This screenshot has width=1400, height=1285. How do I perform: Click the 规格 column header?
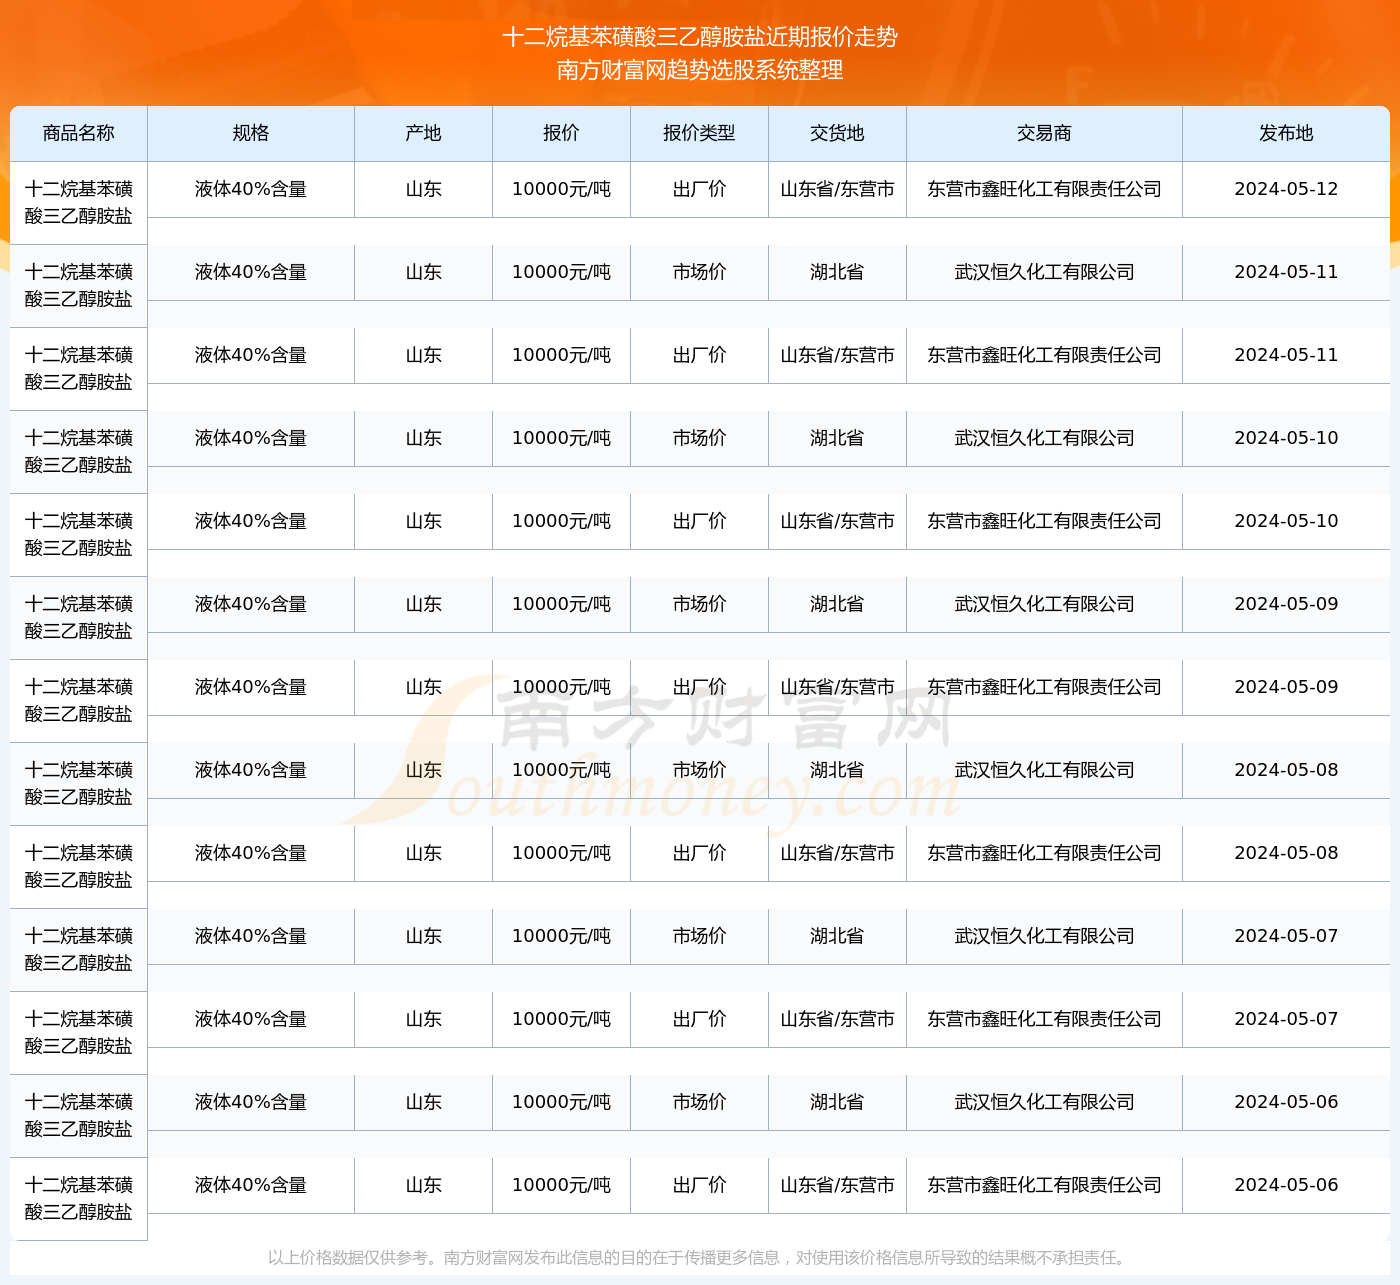tap(251, 133)
